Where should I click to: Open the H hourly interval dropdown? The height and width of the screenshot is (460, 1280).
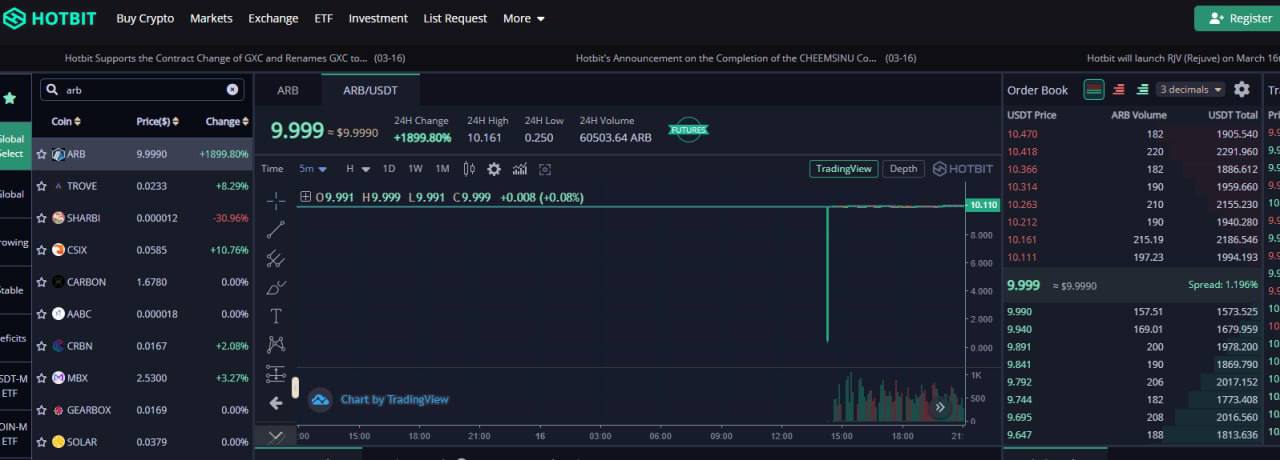[x=358, y=169]
